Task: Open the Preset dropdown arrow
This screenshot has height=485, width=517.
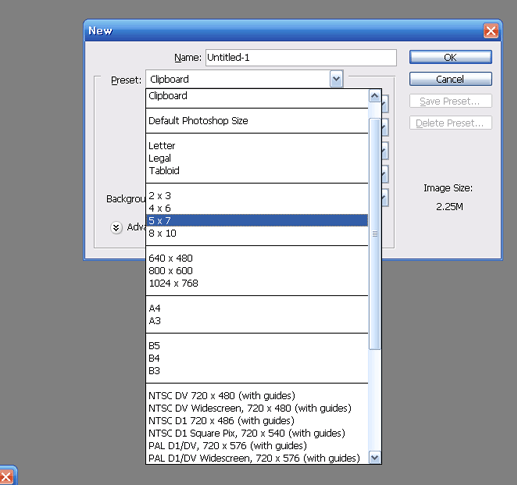Action: 336,79
